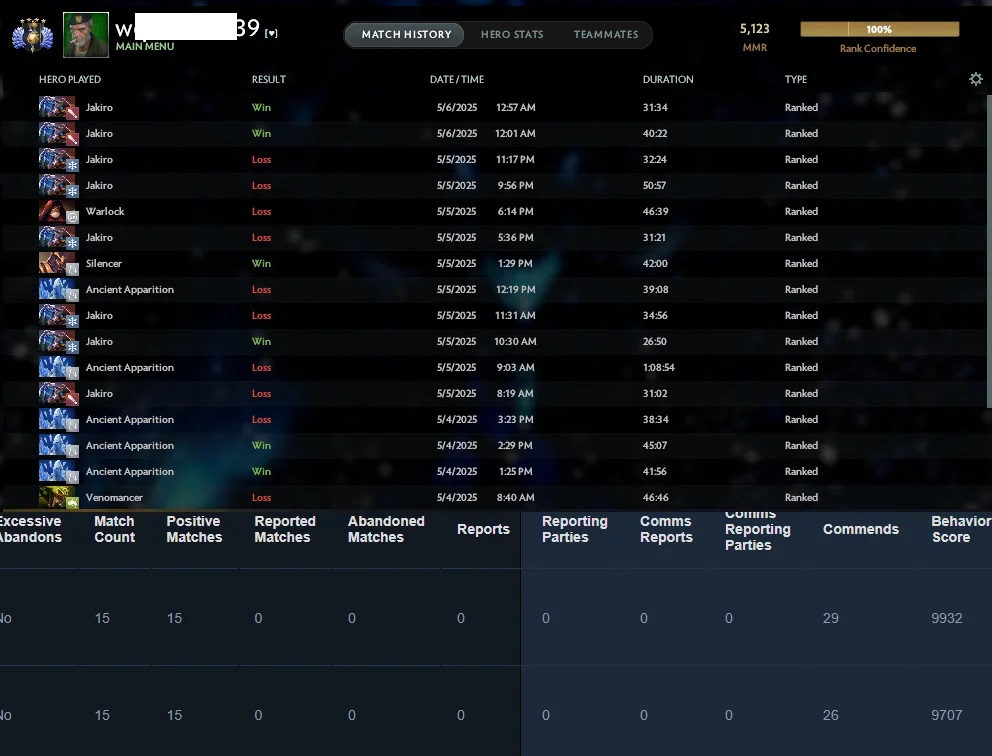Image resolution: width=992 pixels, height=756 pixels.
Task: Click Jakiro hero icon in 8:19 AM match
Action: (58, 393)
